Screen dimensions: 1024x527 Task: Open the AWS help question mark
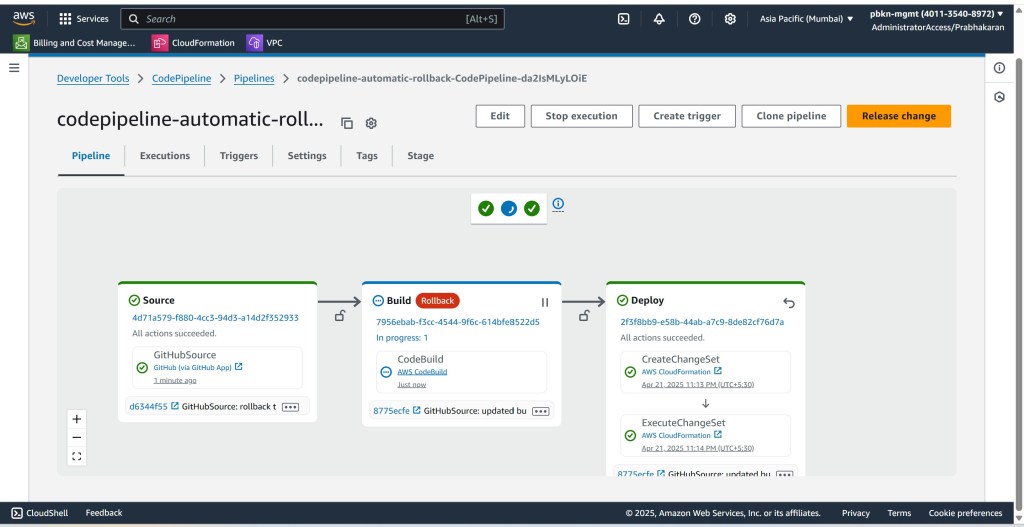[x=695, y=19]
